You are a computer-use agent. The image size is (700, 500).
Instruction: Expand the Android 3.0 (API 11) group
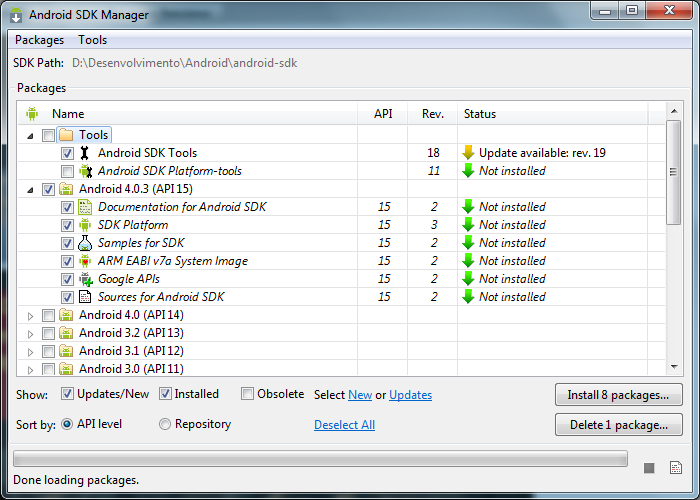pos(30,370)
